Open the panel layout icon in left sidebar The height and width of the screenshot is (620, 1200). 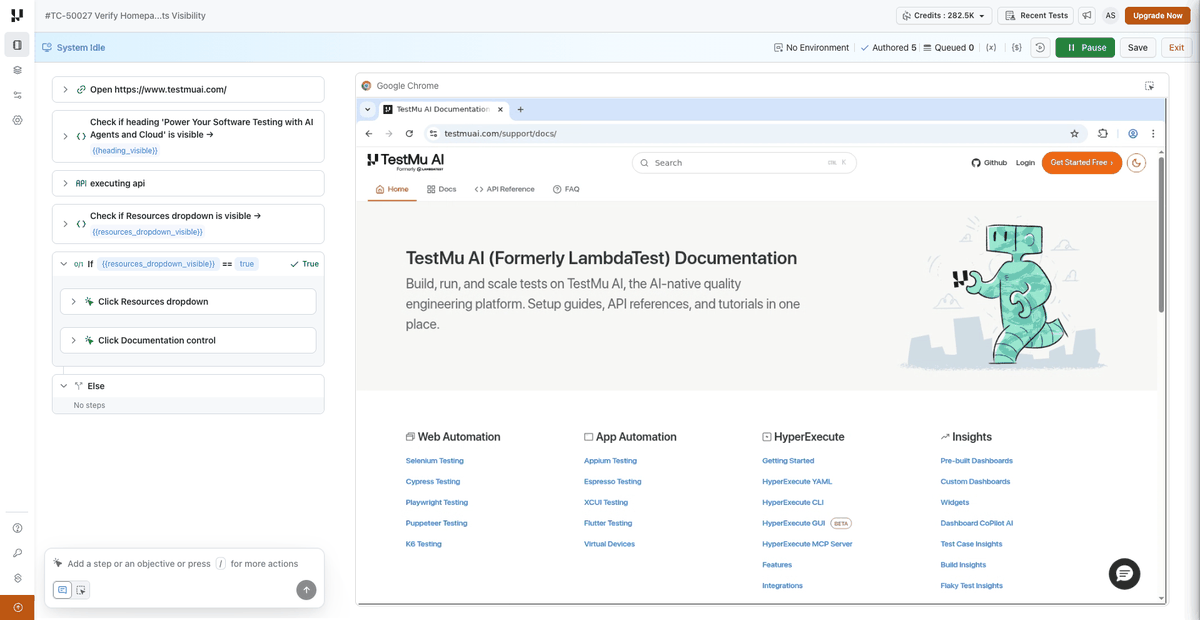point(17,45)
